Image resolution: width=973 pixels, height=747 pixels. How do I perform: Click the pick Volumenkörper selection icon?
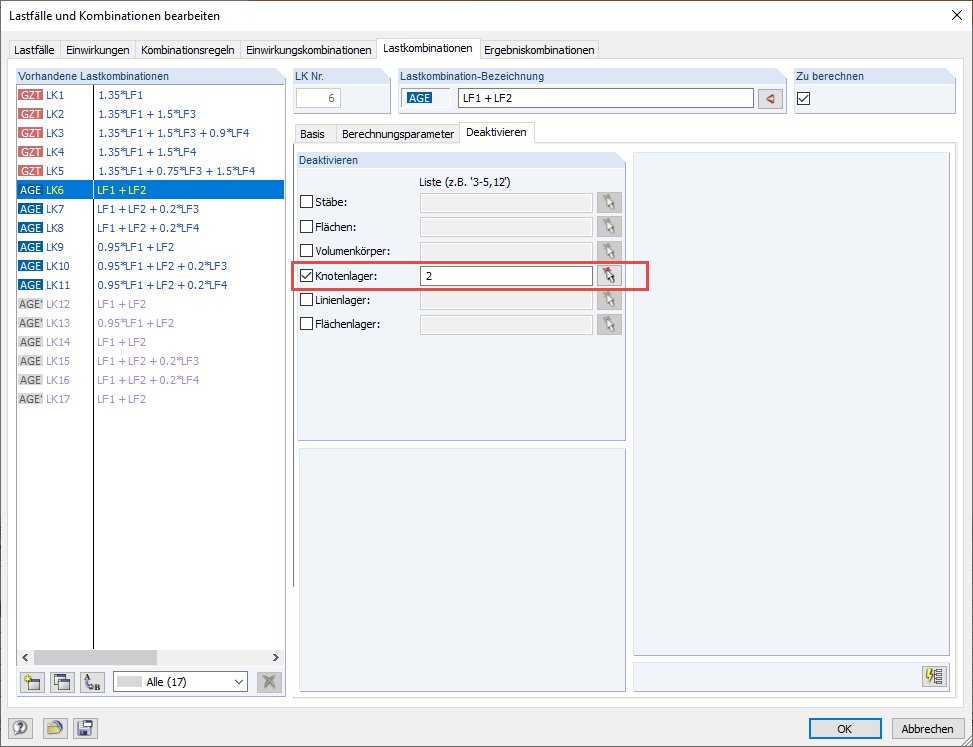click(609, 251)
